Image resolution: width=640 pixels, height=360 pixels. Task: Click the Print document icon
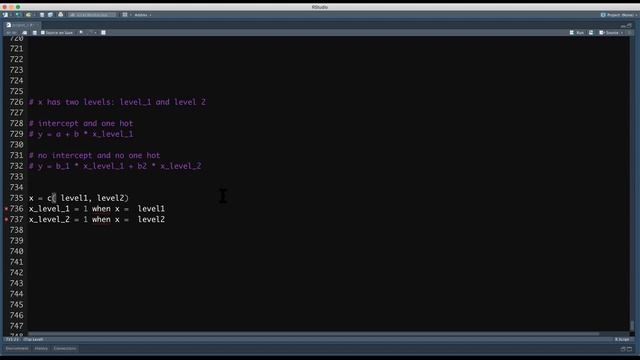tap(60, 15)
